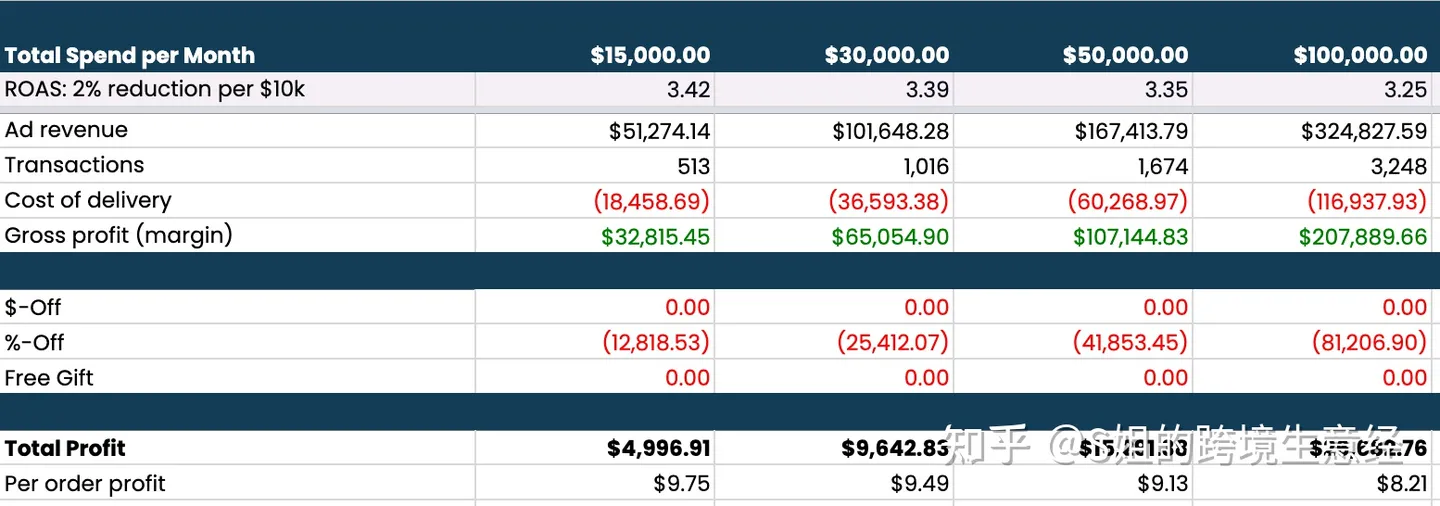
Task: Click the ROAS 2% reduction row label
Action: point(155,90)
